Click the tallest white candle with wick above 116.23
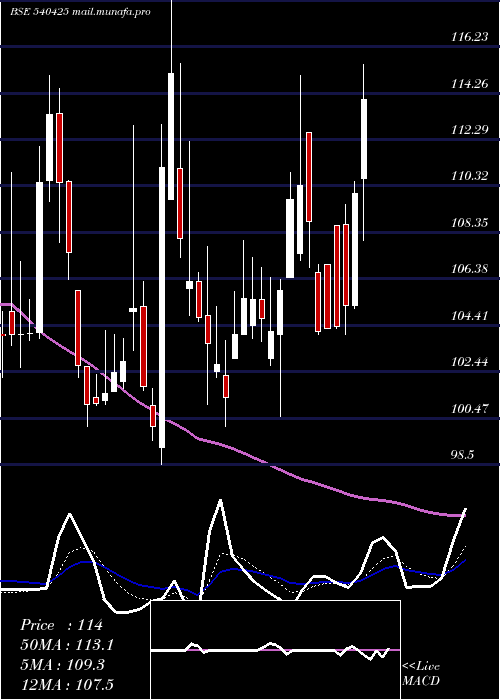500x700 pixels. coord(171,136)
